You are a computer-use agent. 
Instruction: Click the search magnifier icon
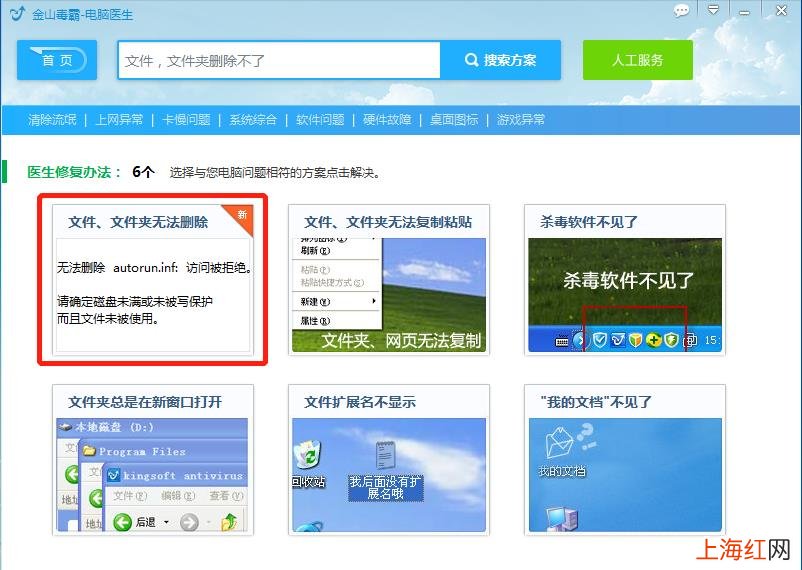pyautogui.click(x=471, y=60)
